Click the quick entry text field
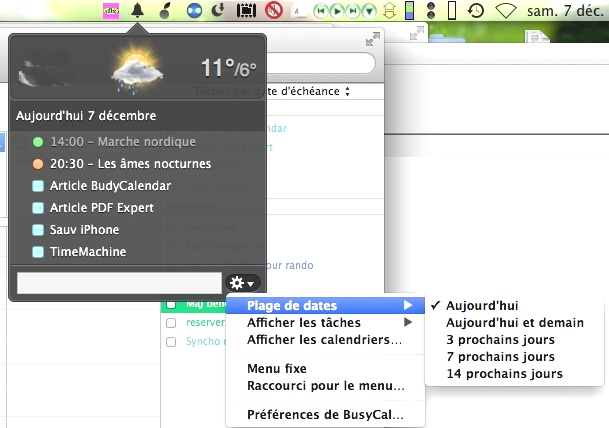609x428 pixels. pos(119,283)
